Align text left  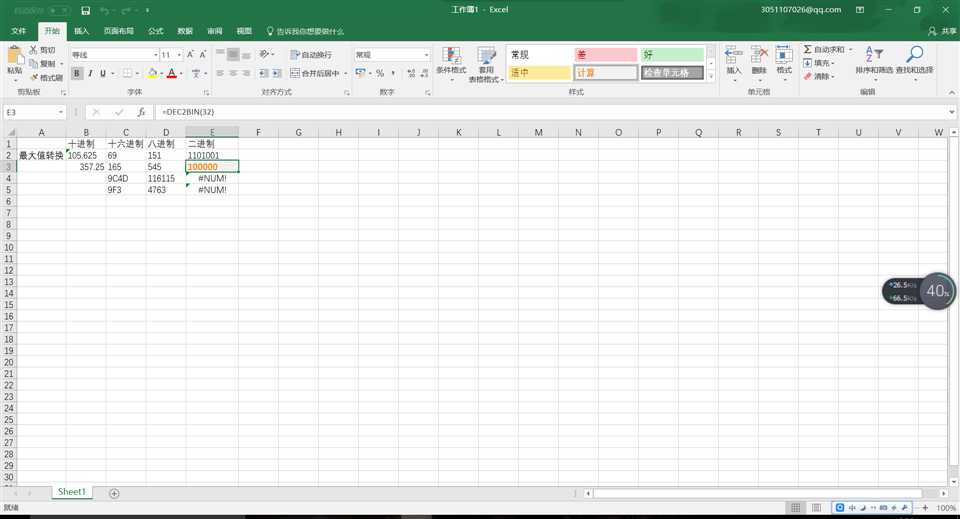pos(220,73)
